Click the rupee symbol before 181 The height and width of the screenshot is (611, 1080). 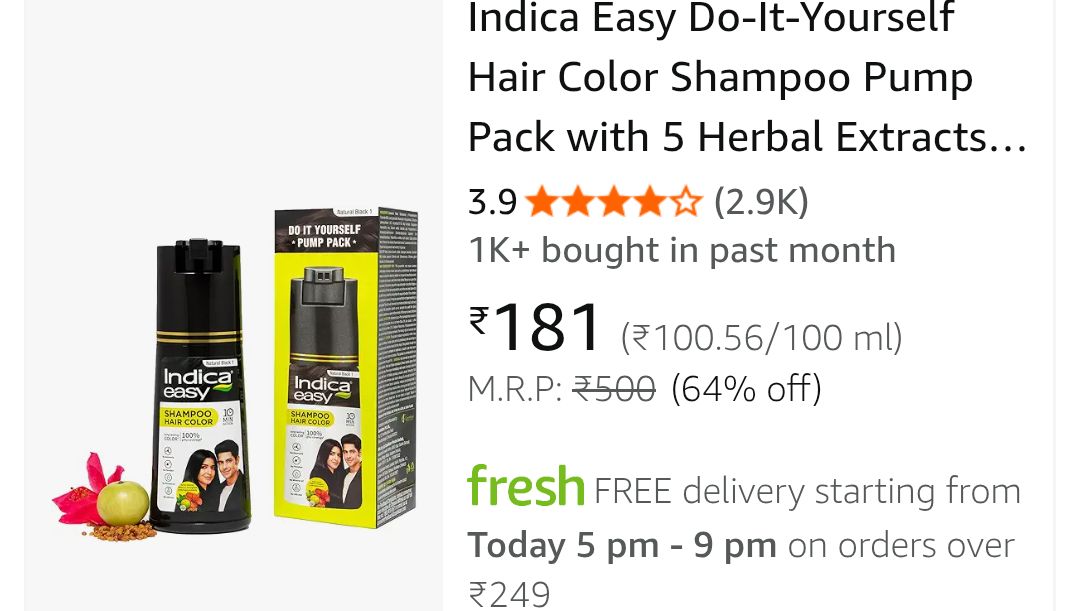tap(479, 320)
